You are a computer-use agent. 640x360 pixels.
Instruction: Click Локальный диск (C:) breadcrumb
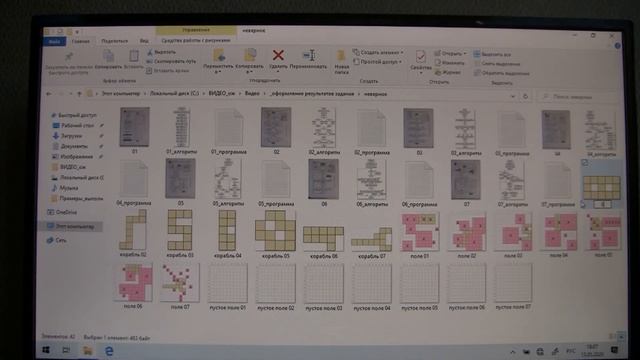[x=174, y=93]
